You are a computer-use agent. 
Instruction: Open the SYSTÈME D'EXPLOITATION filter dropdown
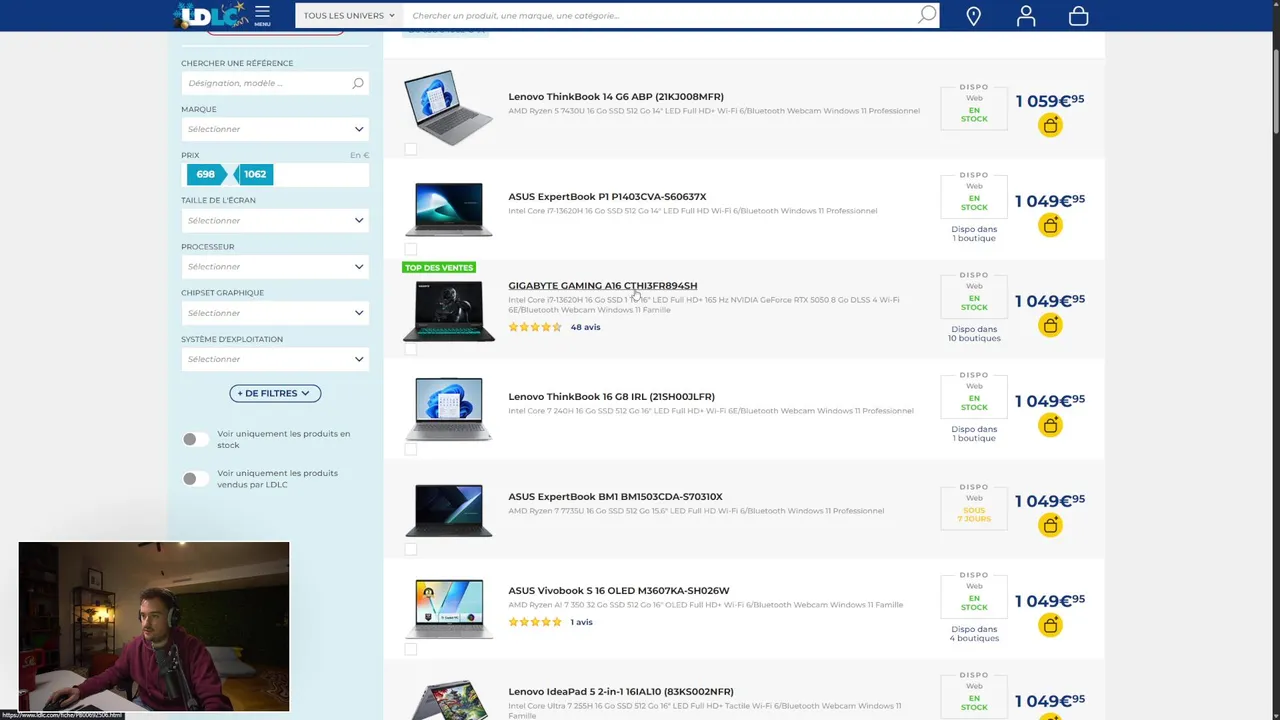(x=275, y=359)
